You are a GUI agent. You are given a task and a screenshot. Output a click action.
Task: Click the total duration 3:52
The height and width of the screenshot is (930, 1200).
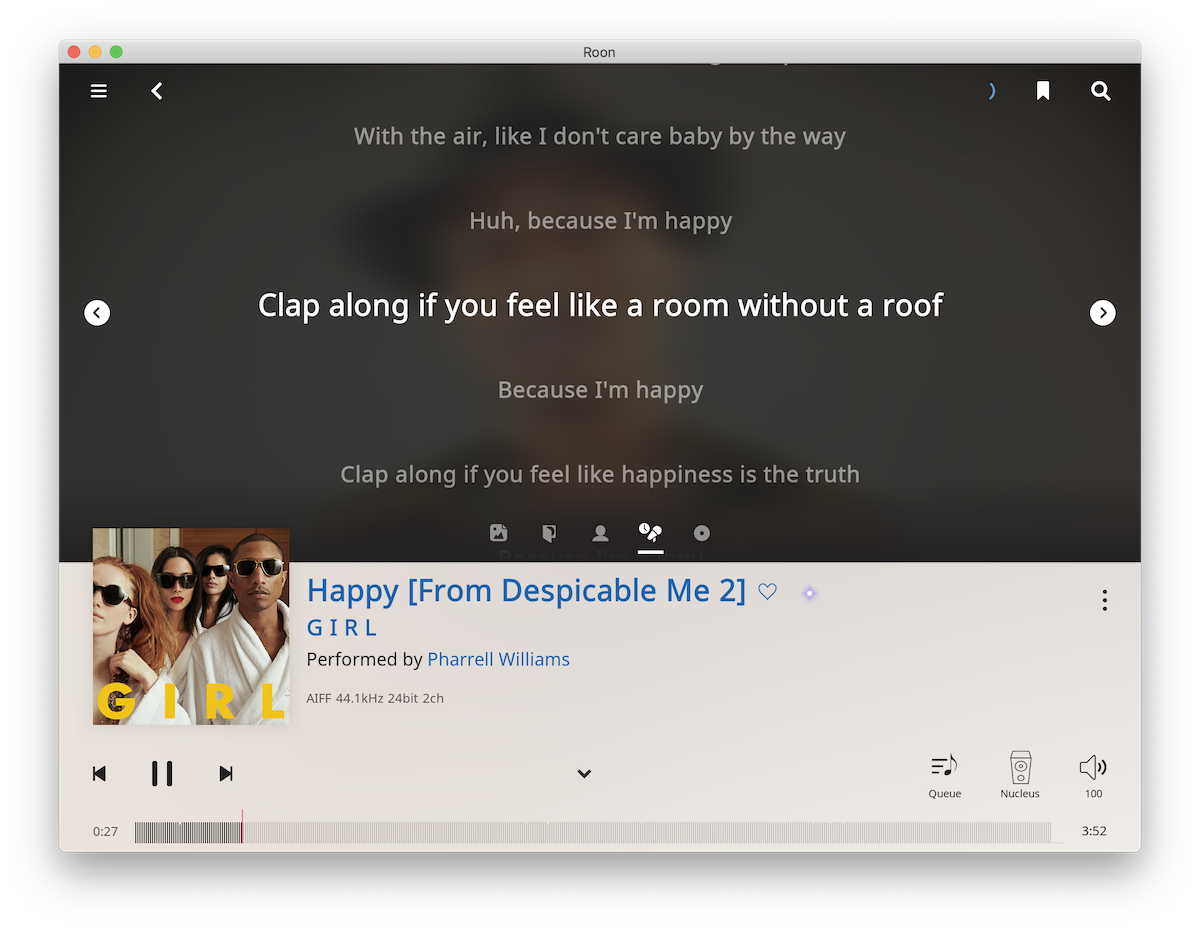(x=1094, y=831)
